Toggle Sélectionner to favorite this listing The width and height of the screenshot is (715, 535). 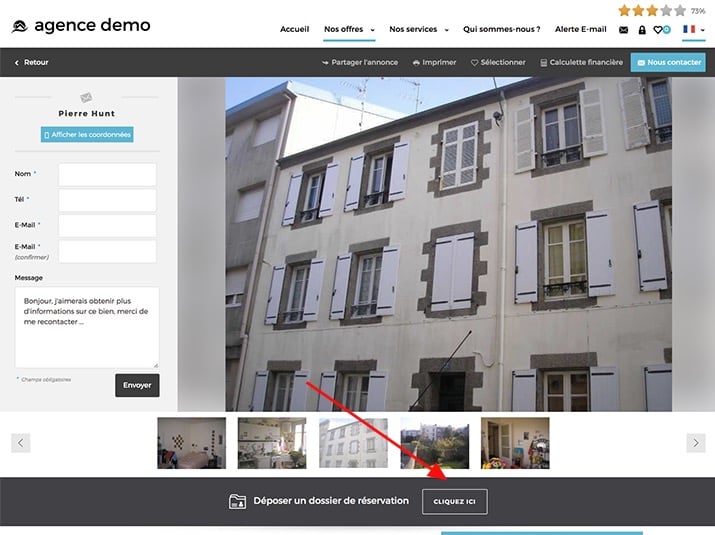[498, 62]
